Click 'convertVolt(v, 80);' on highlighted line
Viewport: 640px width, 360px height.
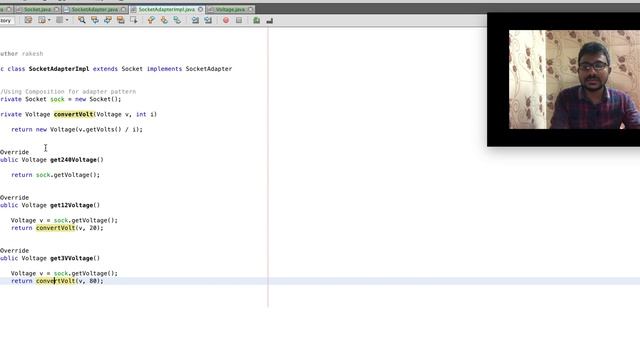(69, 281)
